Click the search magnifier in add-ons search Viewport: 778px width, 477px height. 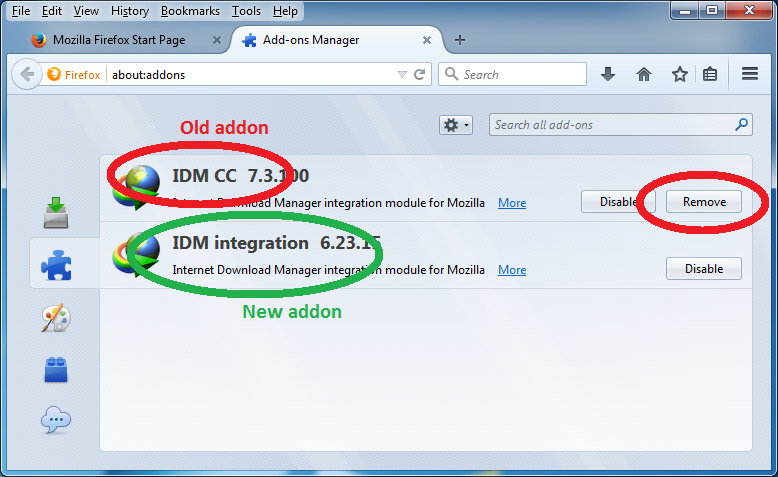741,124
